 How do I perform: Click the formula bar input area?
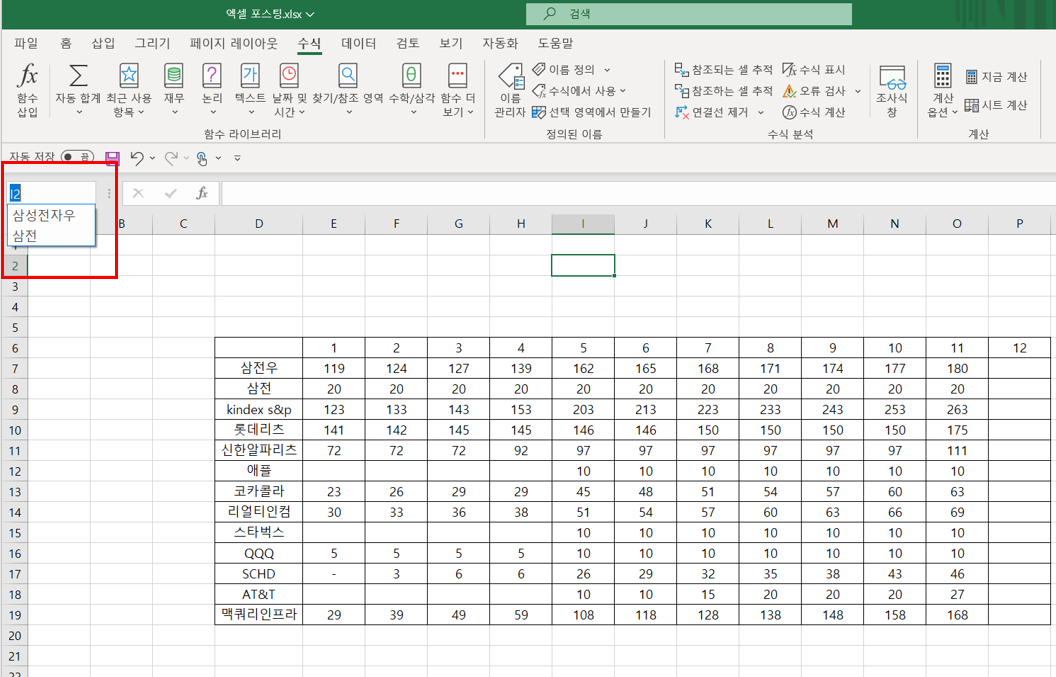(x=636, y=193)
